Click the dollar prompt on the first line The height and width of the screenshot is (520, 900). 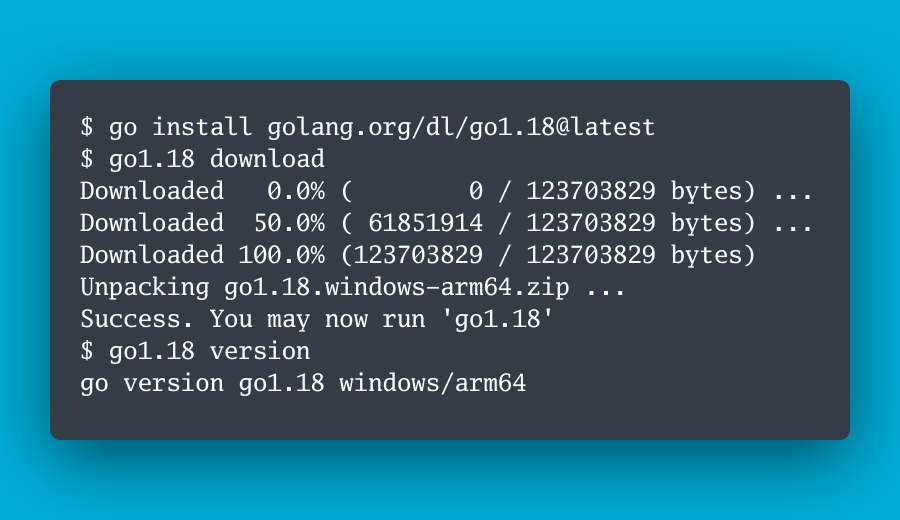click(x=87, y=128)
